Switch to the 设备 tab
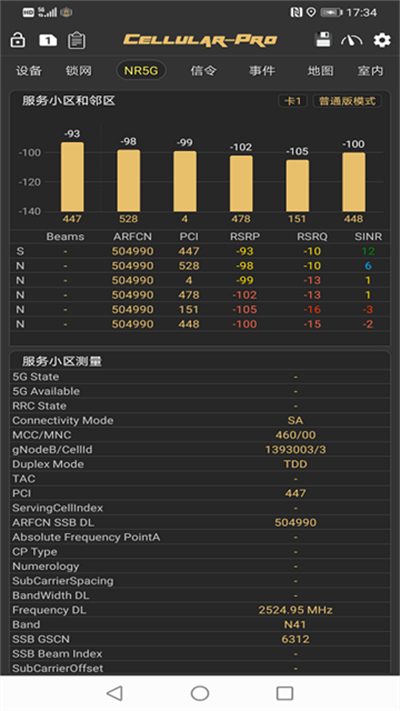This screenshot has height=711, width=400. [x=29, y=71]
